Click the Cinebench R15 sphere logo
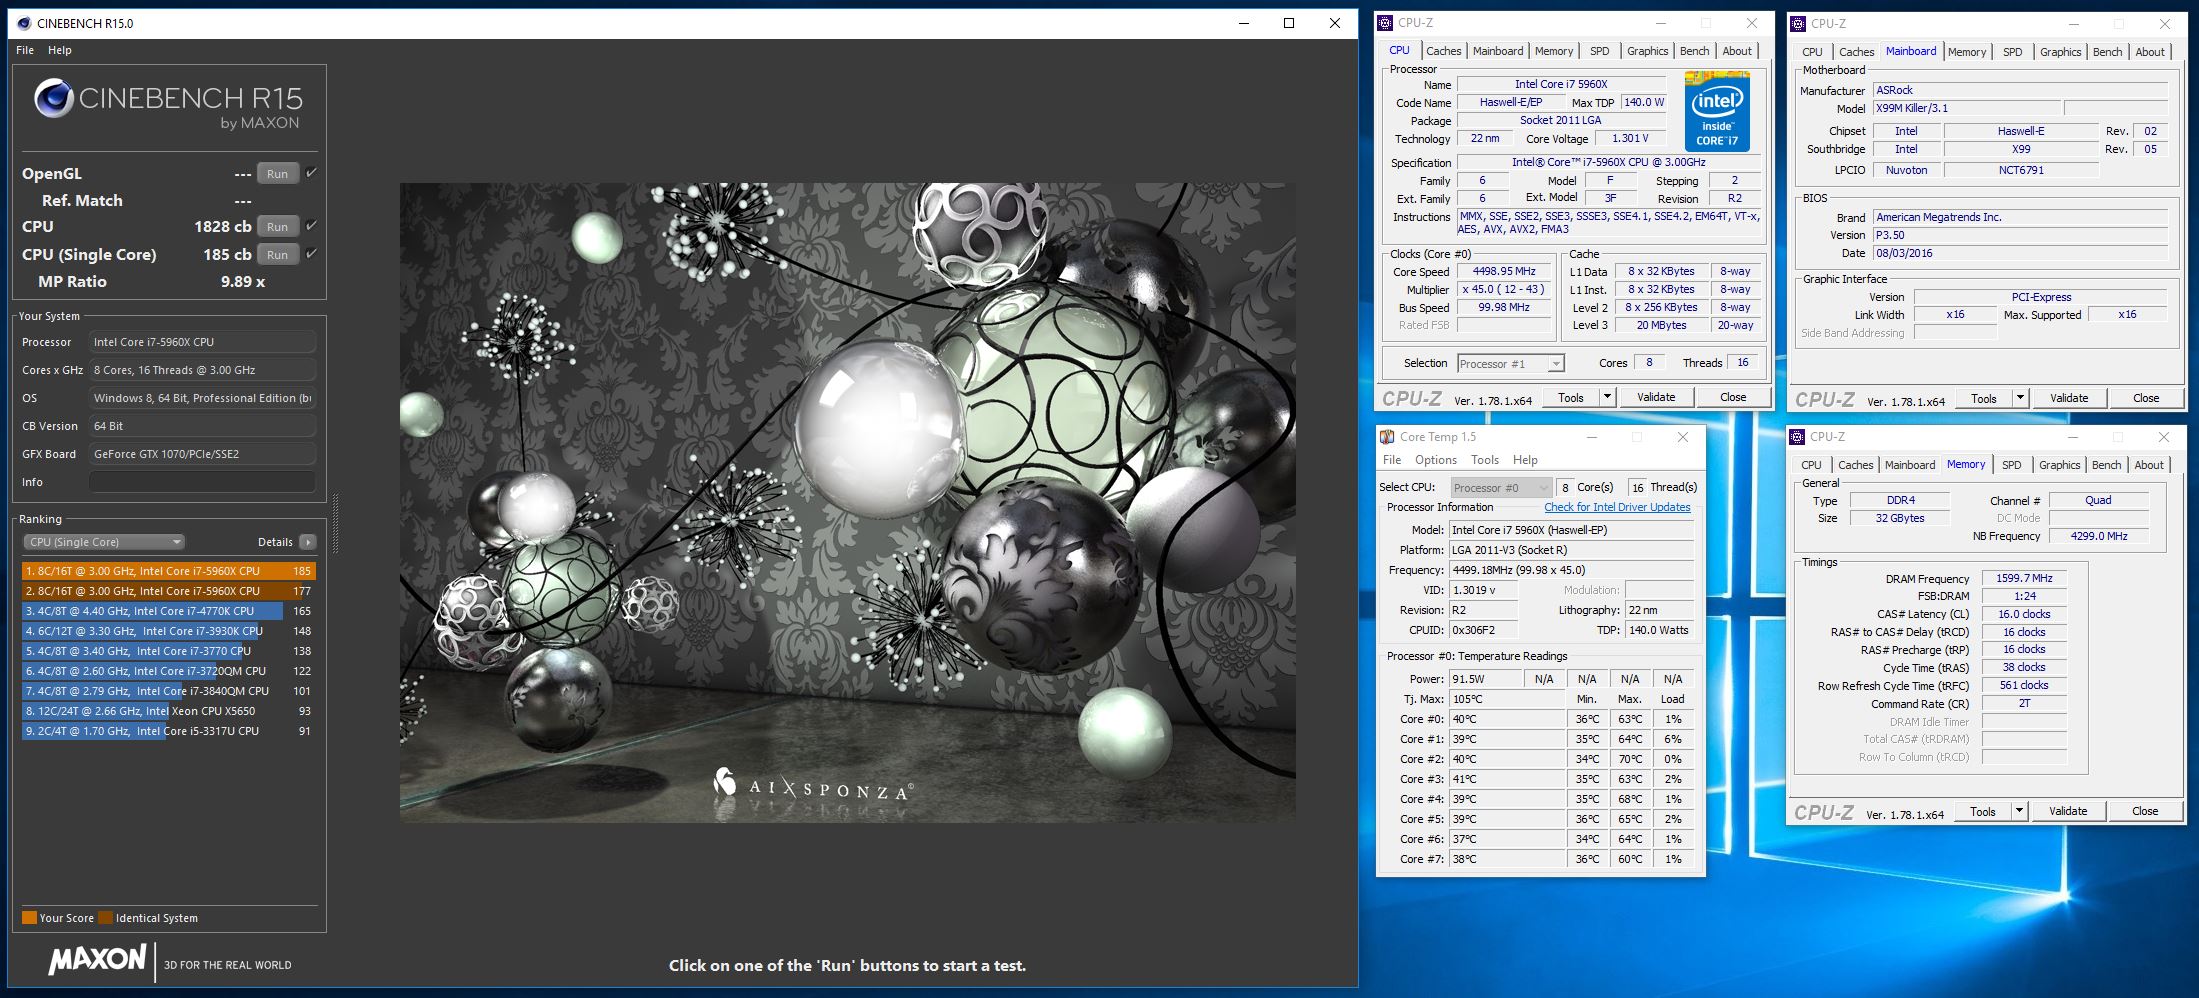The image size is (2199, 998). click(53, 98)
